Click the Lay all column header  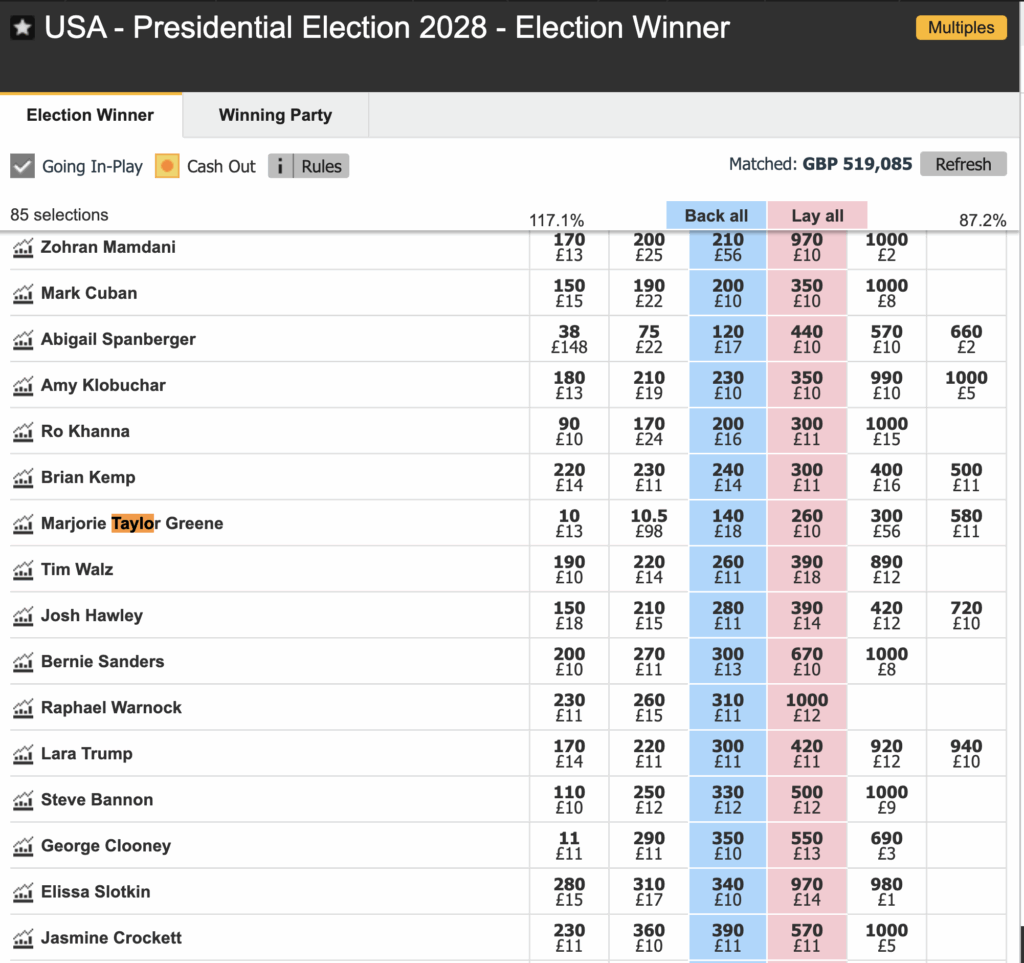817,215
